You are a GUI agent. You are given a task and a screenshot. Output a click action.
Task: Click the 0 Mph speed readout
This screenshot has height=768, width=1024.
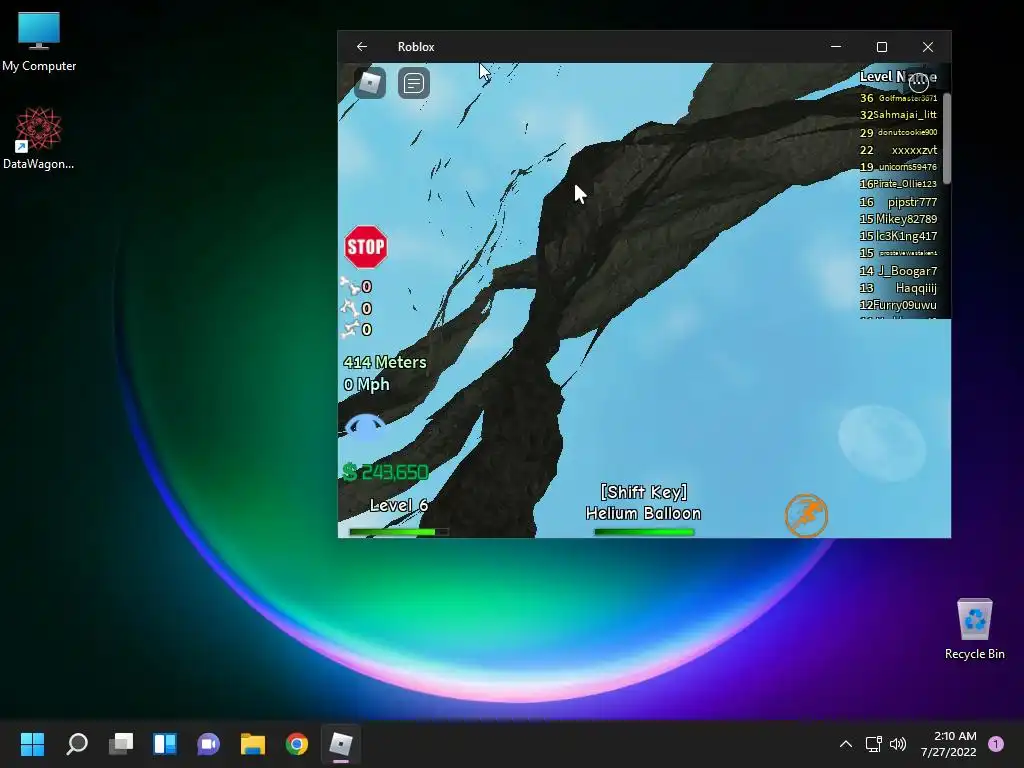coord(366,385)
